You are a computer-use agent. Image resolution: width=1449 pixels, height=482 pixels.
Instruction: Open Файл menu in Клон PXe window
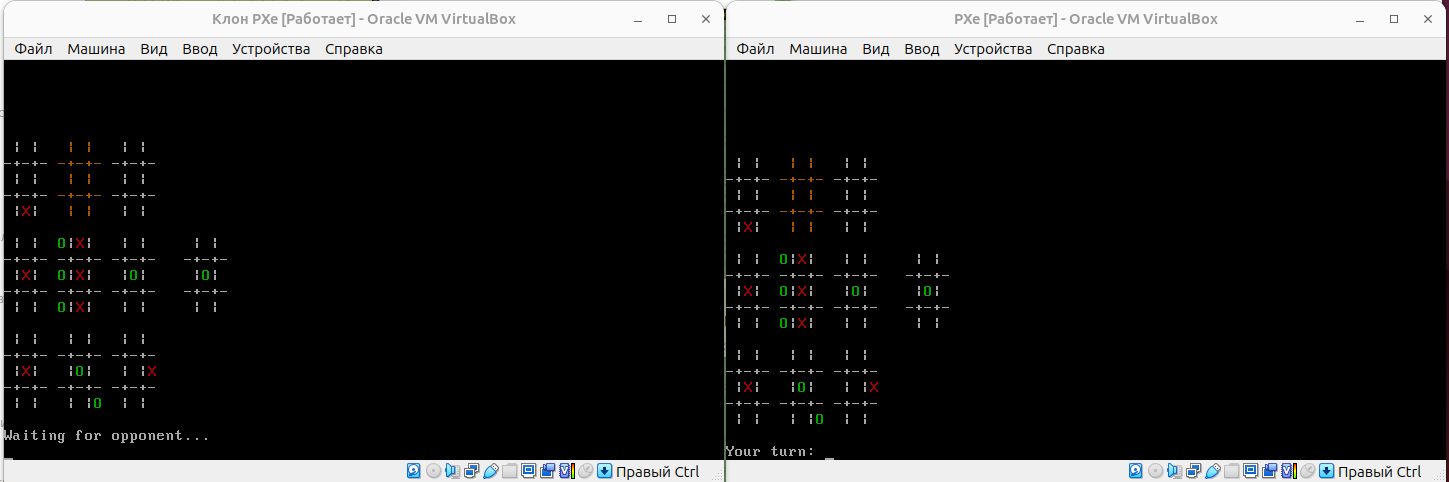click(34, 49)
